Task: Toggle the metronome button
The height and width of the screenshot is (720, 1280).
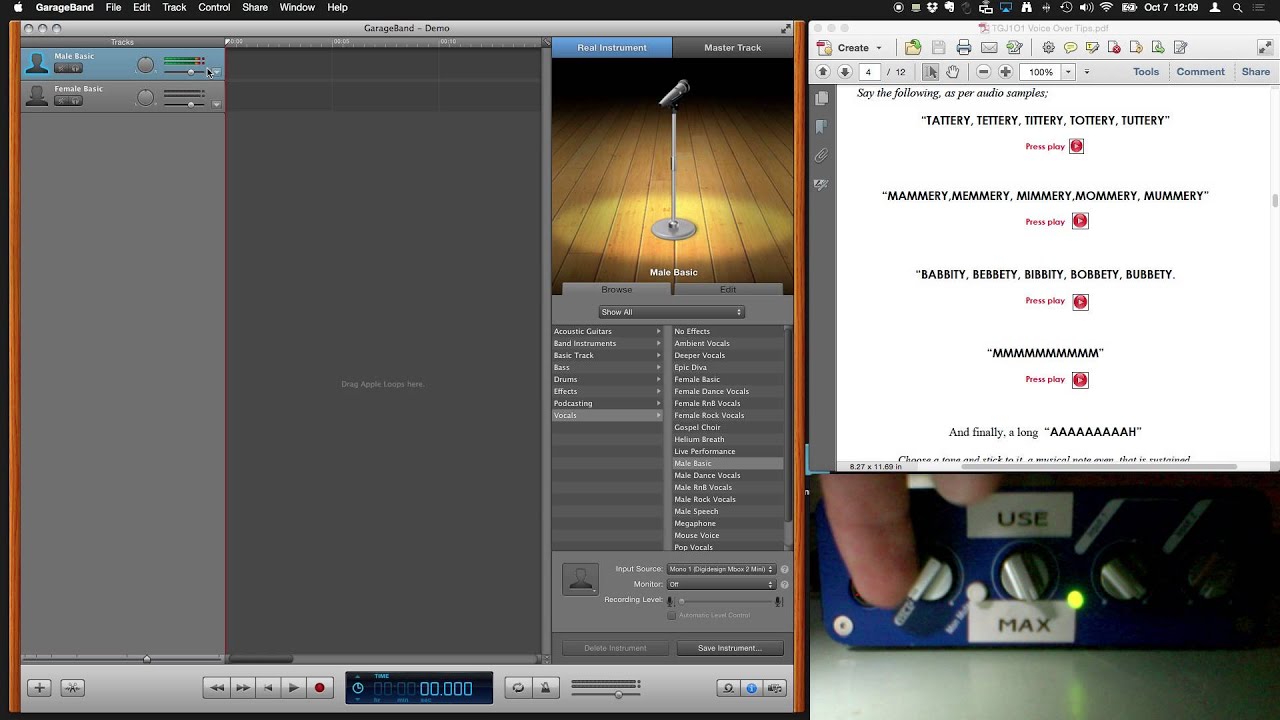Action: (545, 687)
